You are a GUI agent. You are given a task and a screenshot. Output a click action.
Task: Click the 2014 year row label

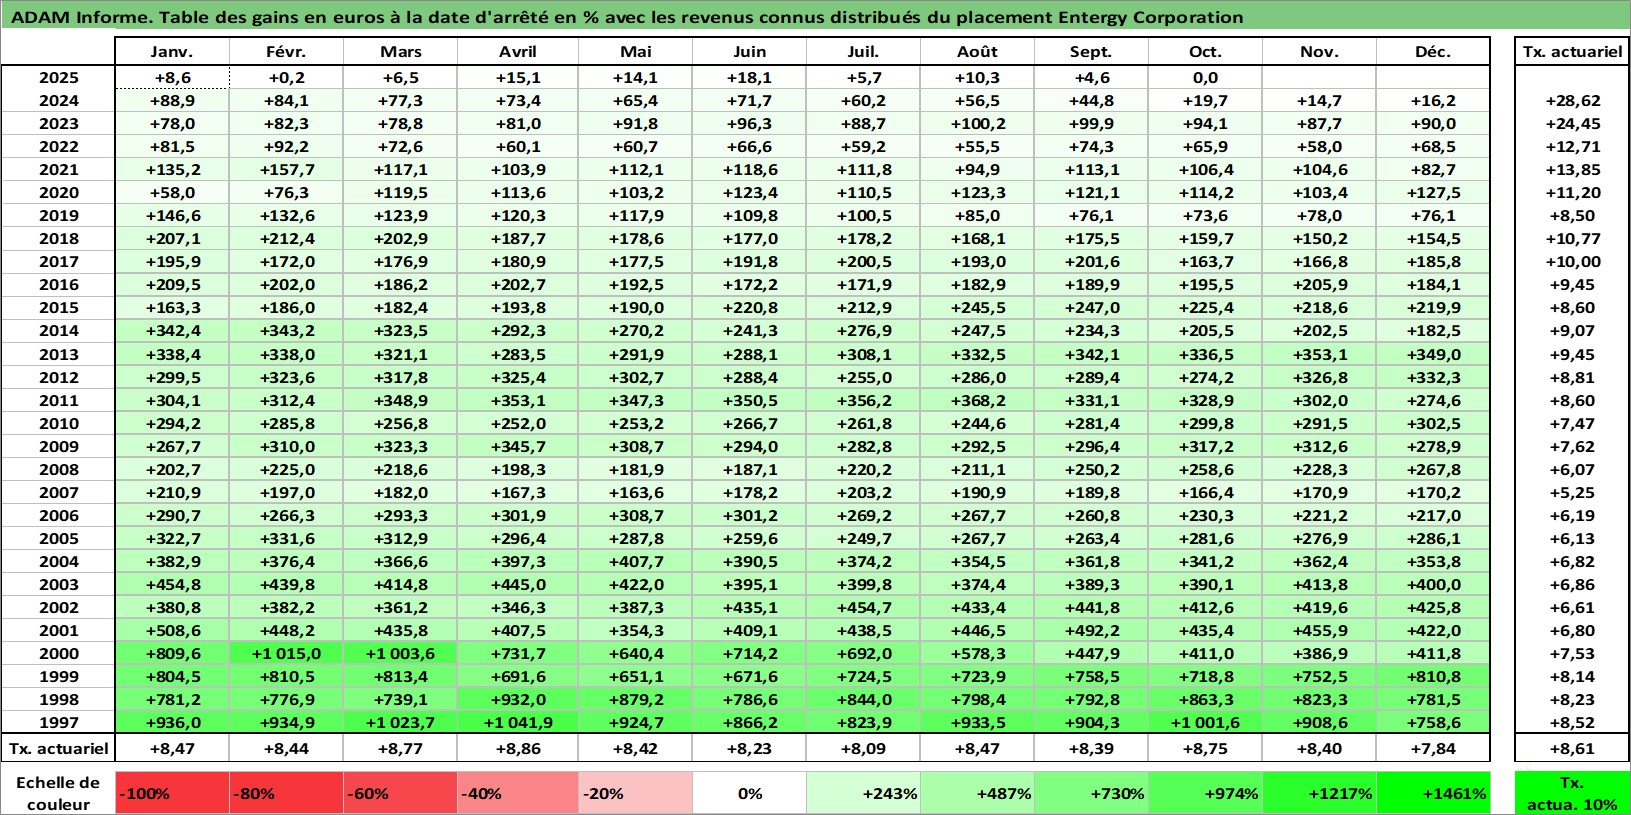(x=59, y=330)
